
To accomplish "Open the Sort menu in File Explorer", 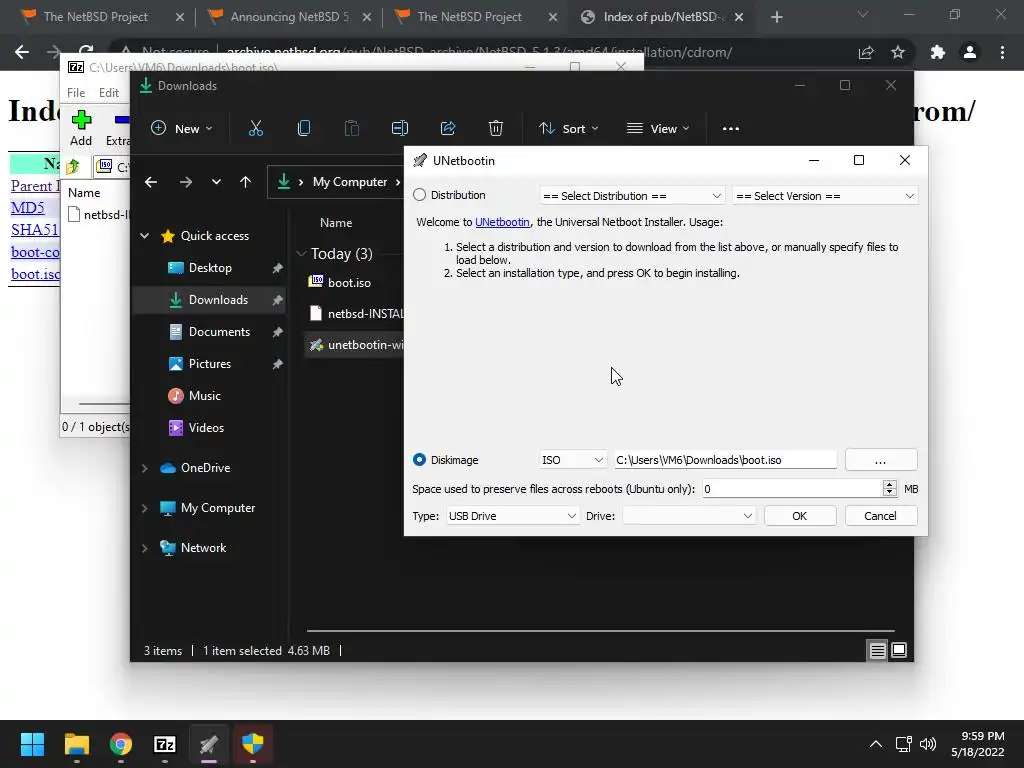I will 569,129.
